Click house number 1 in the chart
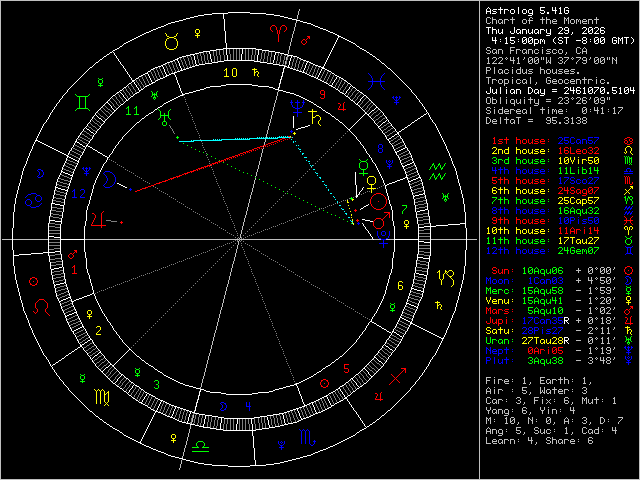640x480 pixels. point(74,270)
